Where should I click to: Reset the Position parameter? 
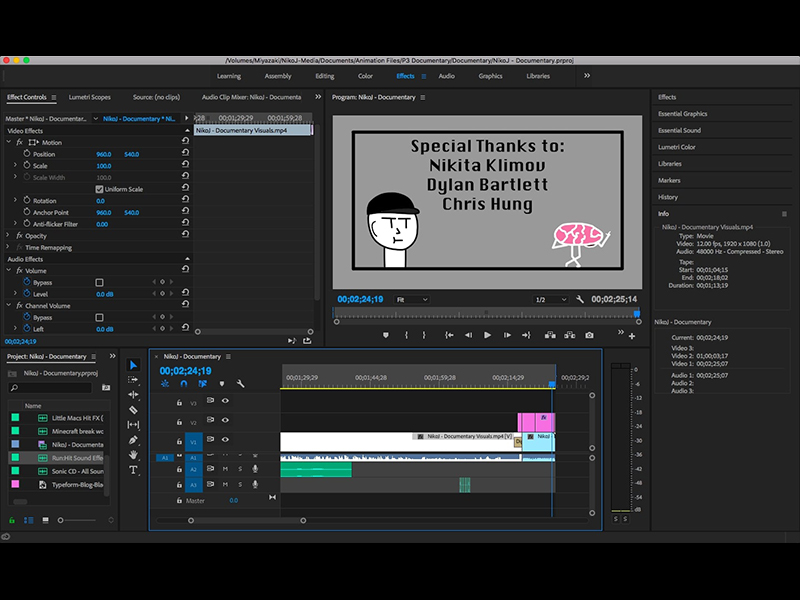185,154
